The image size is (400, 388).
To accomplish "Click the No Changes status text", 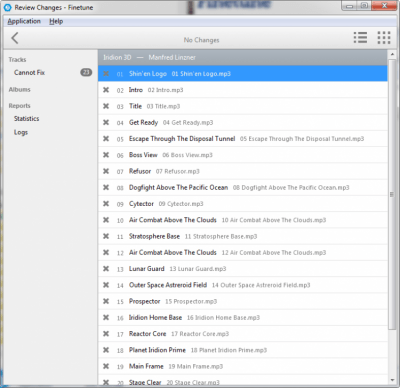I will (201, 40).
